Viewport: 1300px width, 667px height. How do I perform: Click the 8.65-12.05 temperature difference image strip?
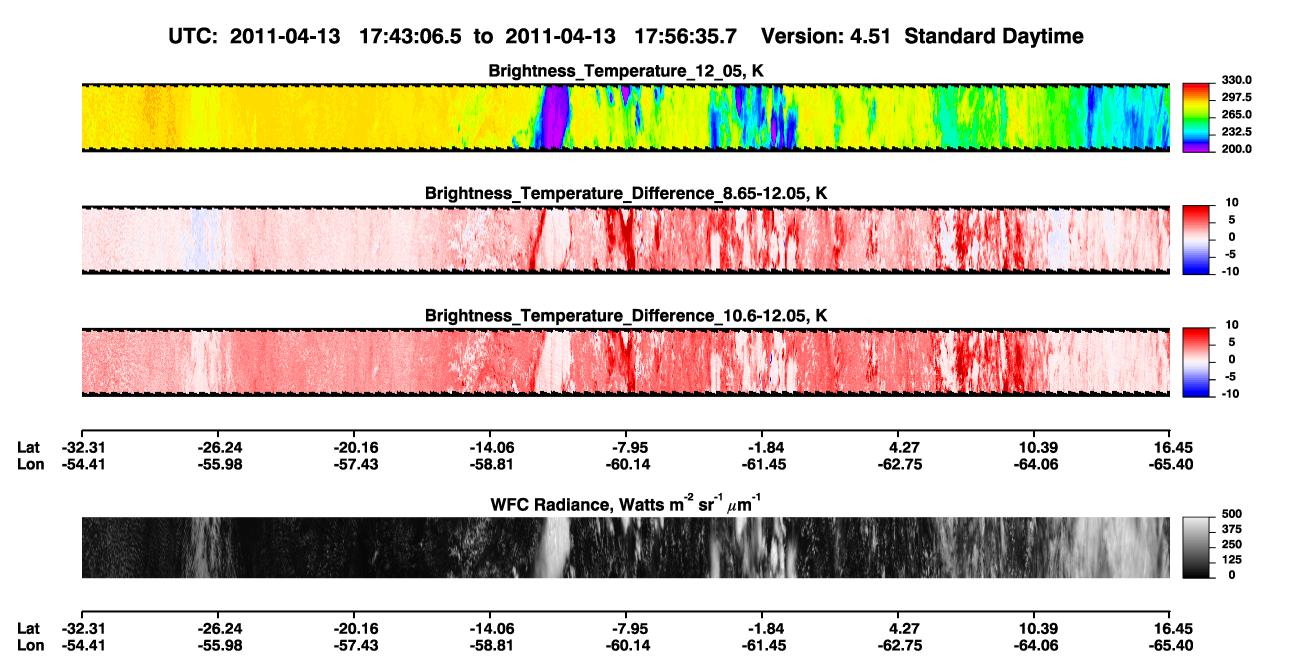(x=625, y=240)
